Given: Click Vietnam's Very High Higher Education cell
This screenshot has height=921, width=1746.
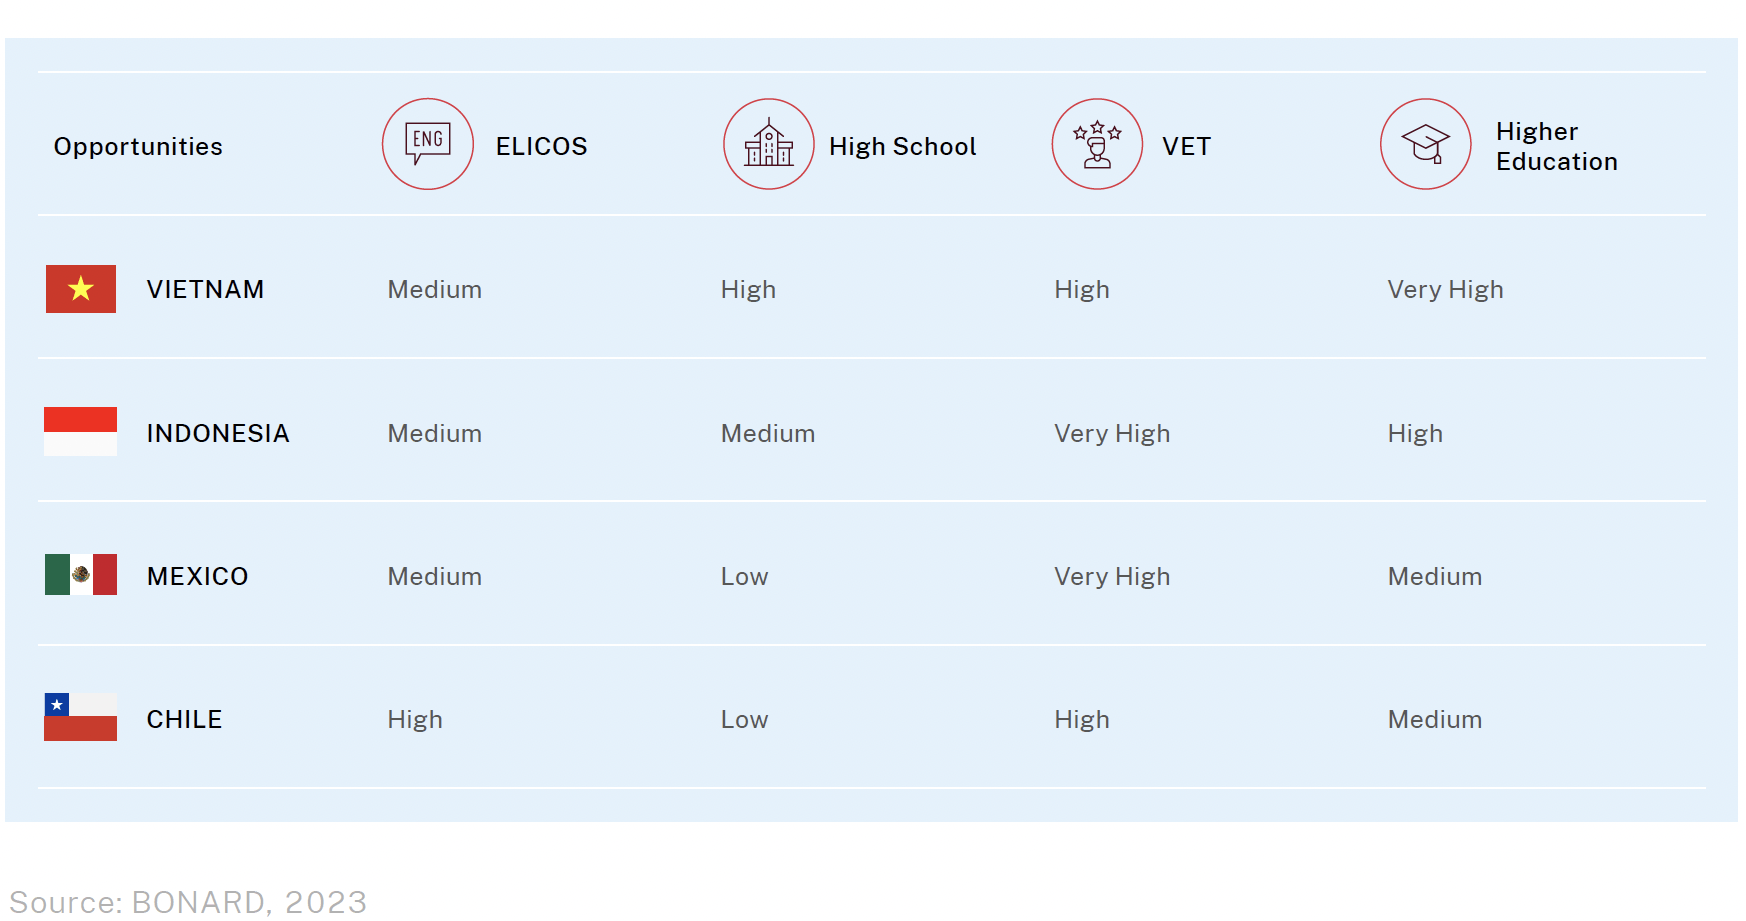Looking at the screenshot, I should tap(1445, 290).
